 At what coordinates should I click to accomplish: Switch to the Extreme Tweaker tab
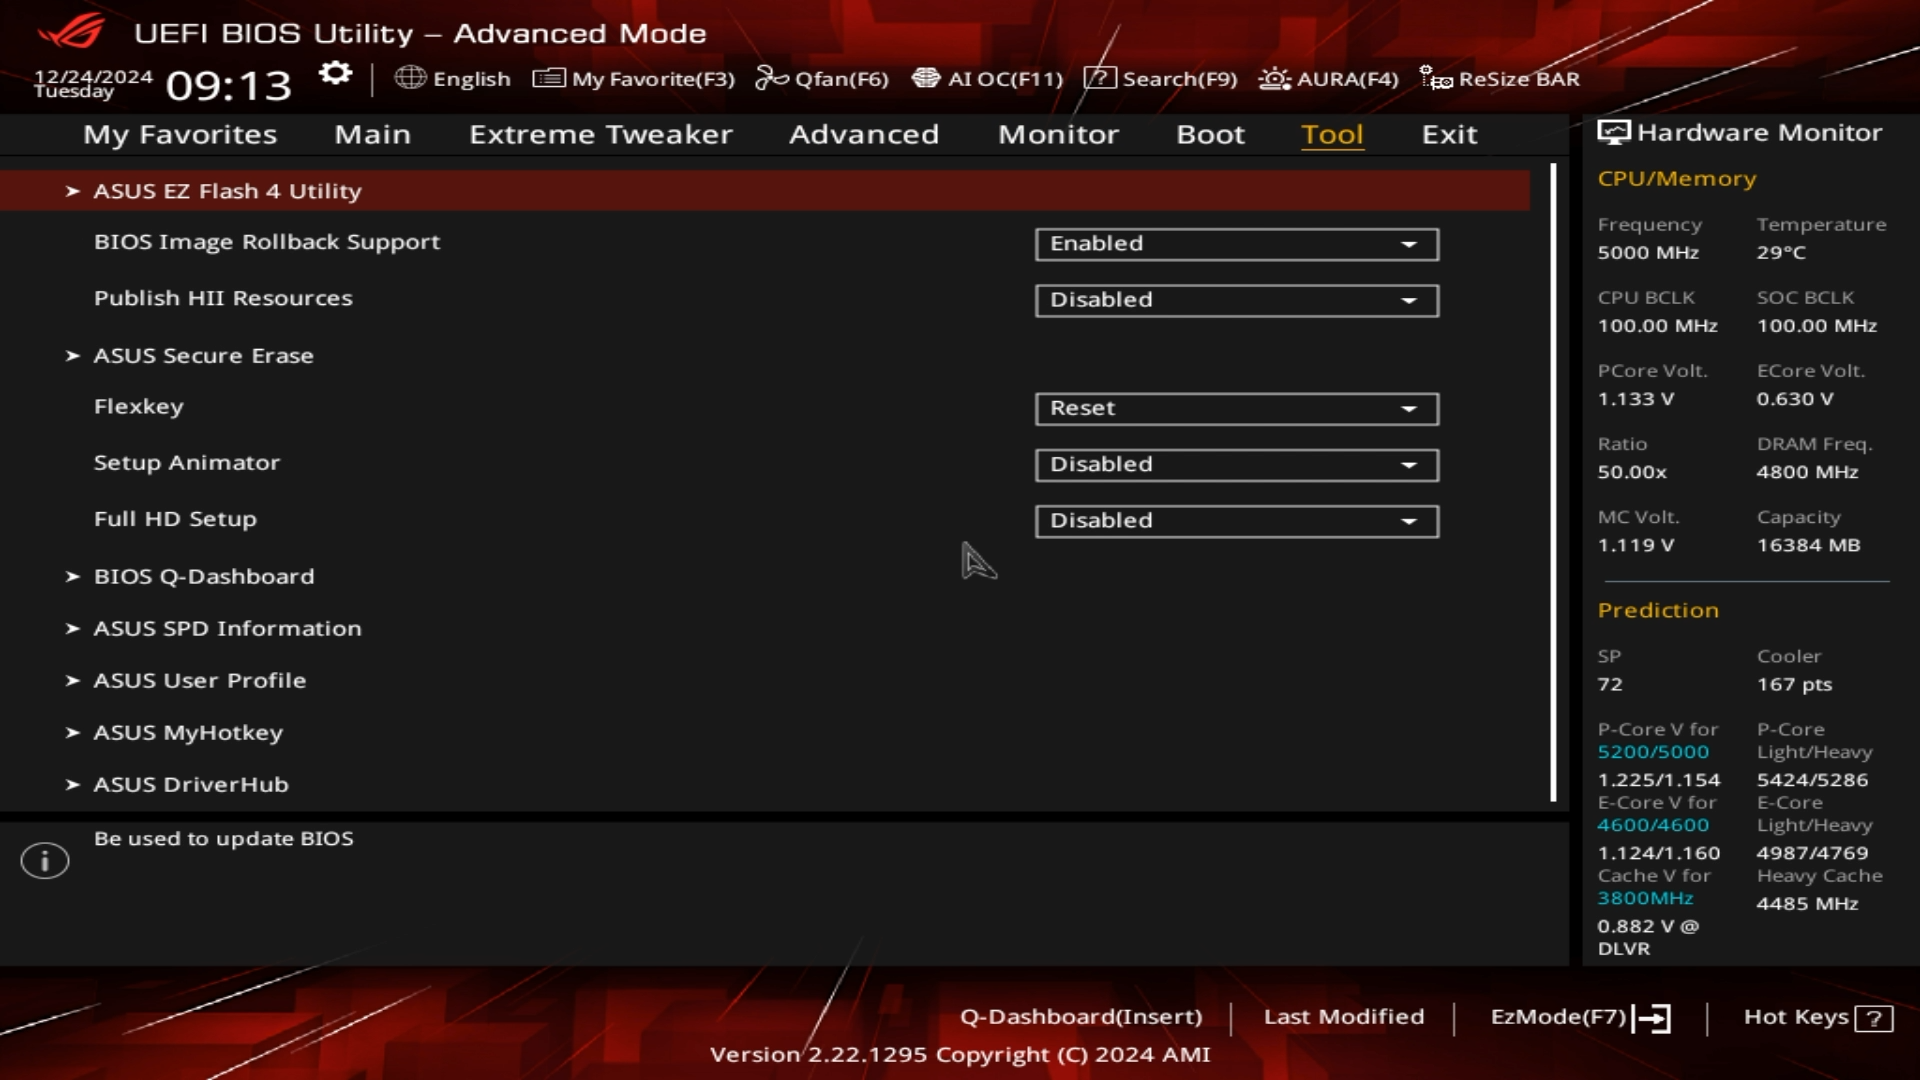pos(600,134)
